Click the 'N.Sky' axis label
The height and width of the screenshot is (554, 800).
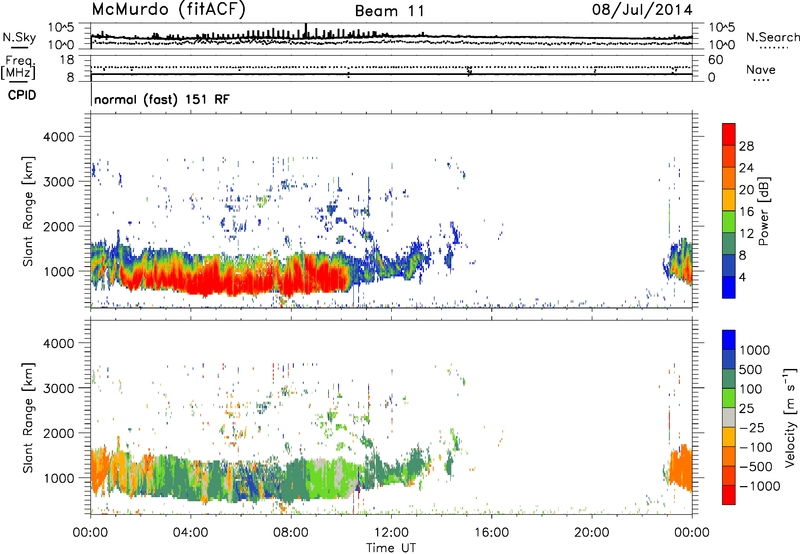coord(19,37)
